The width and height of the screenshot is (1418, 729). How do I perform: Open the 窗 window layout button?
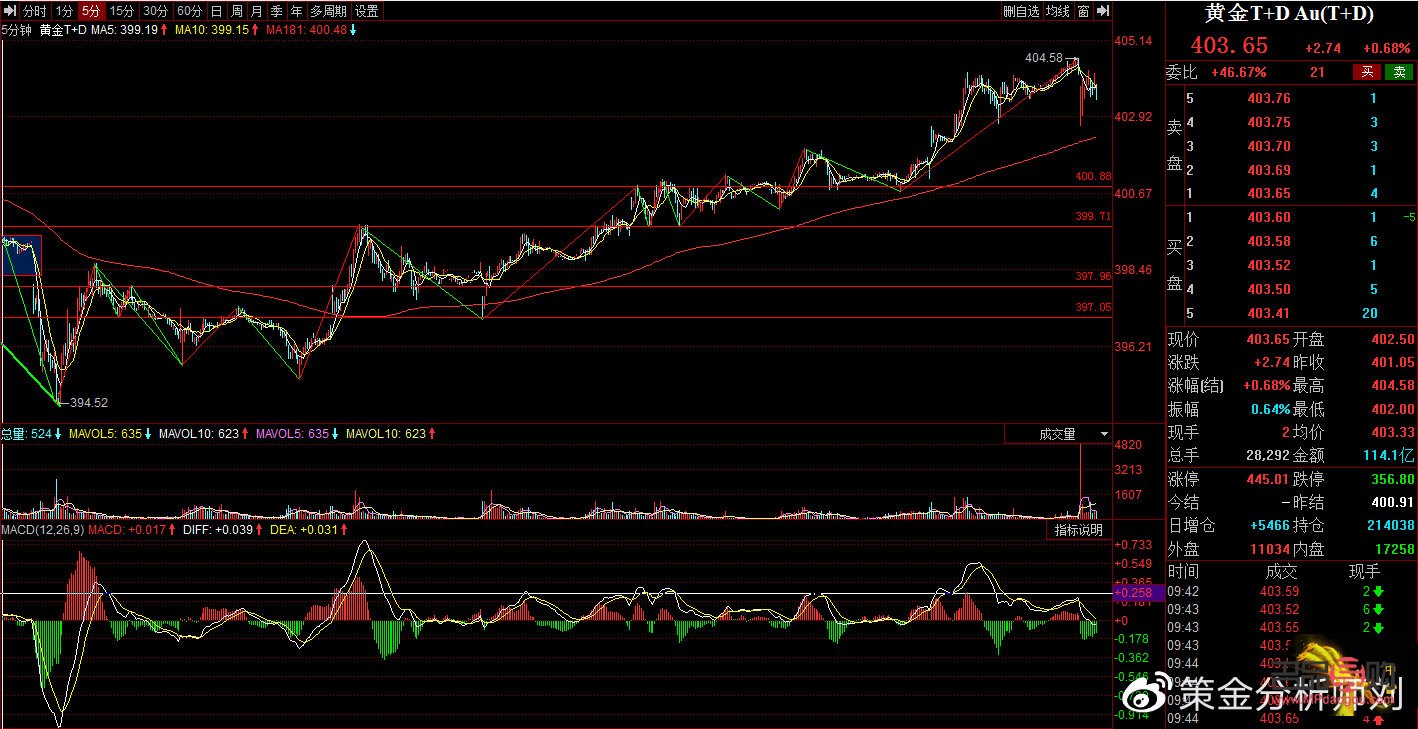click(1083, 11)
